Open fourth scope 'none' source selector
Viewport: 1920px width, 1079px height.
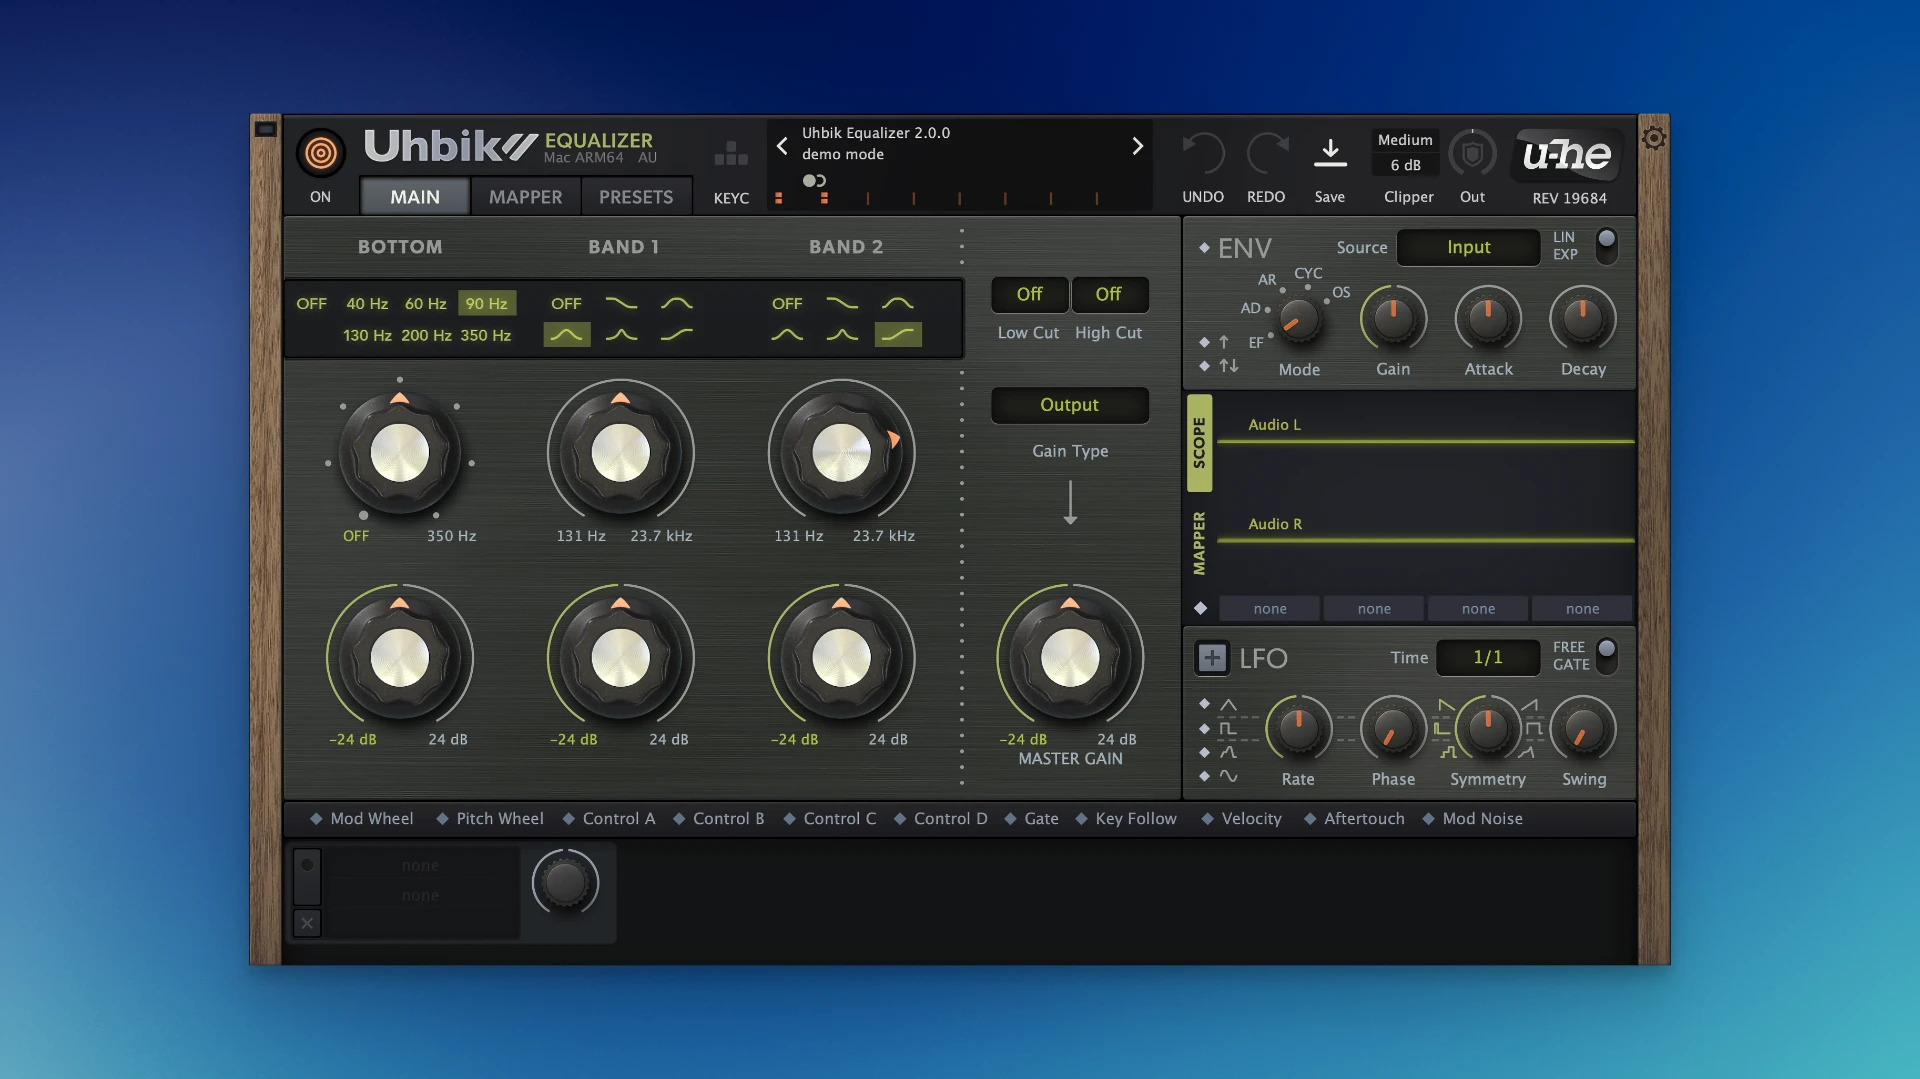[1582, 608]
